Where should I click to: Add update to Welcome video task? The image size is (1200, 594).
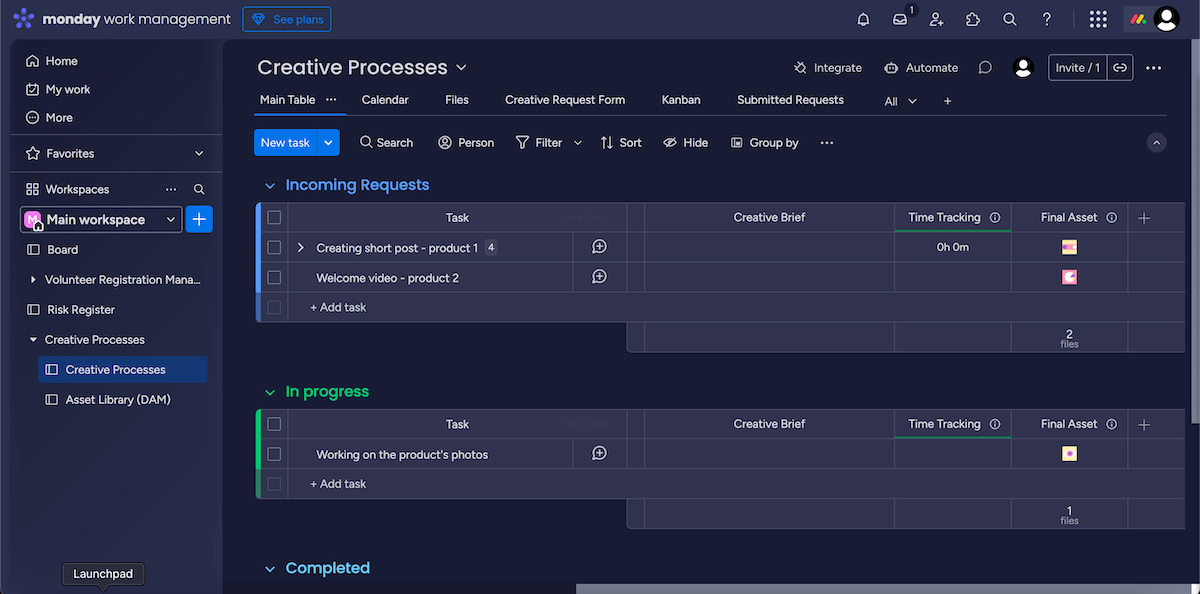599,277
